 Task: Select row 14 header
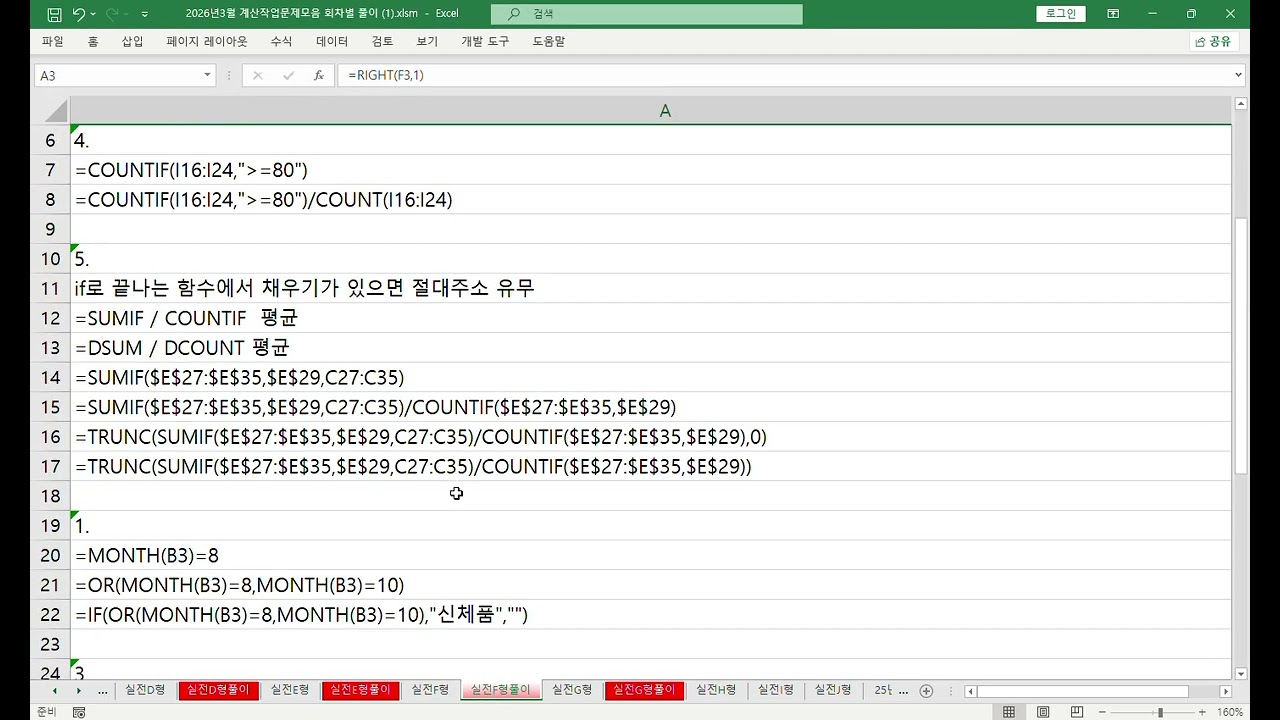(x=51, y=377)
